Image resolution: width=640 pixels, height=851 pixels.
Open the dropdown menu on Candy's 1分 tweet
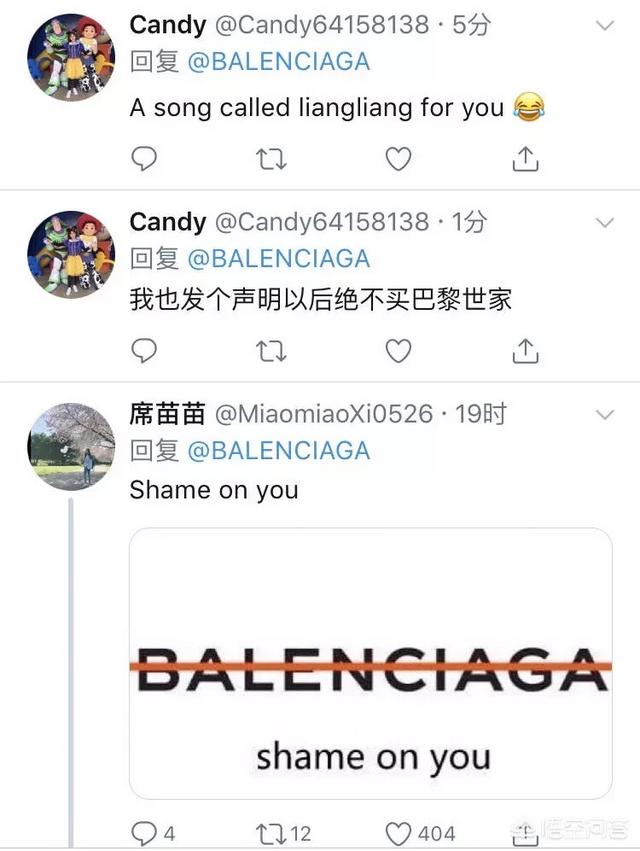click(605, 223)
